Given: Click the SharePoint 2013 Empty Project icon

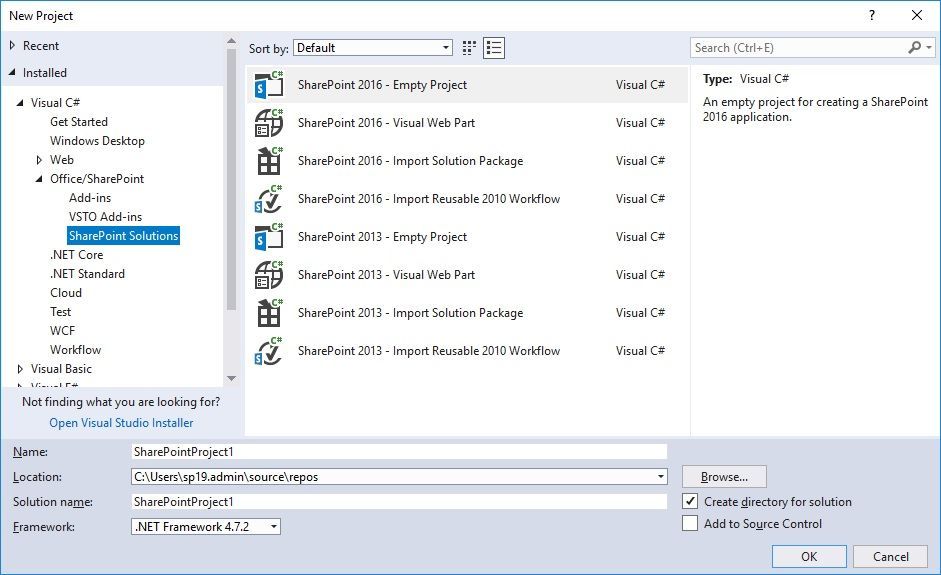Looking at the screenshot, I should (268, 236).
